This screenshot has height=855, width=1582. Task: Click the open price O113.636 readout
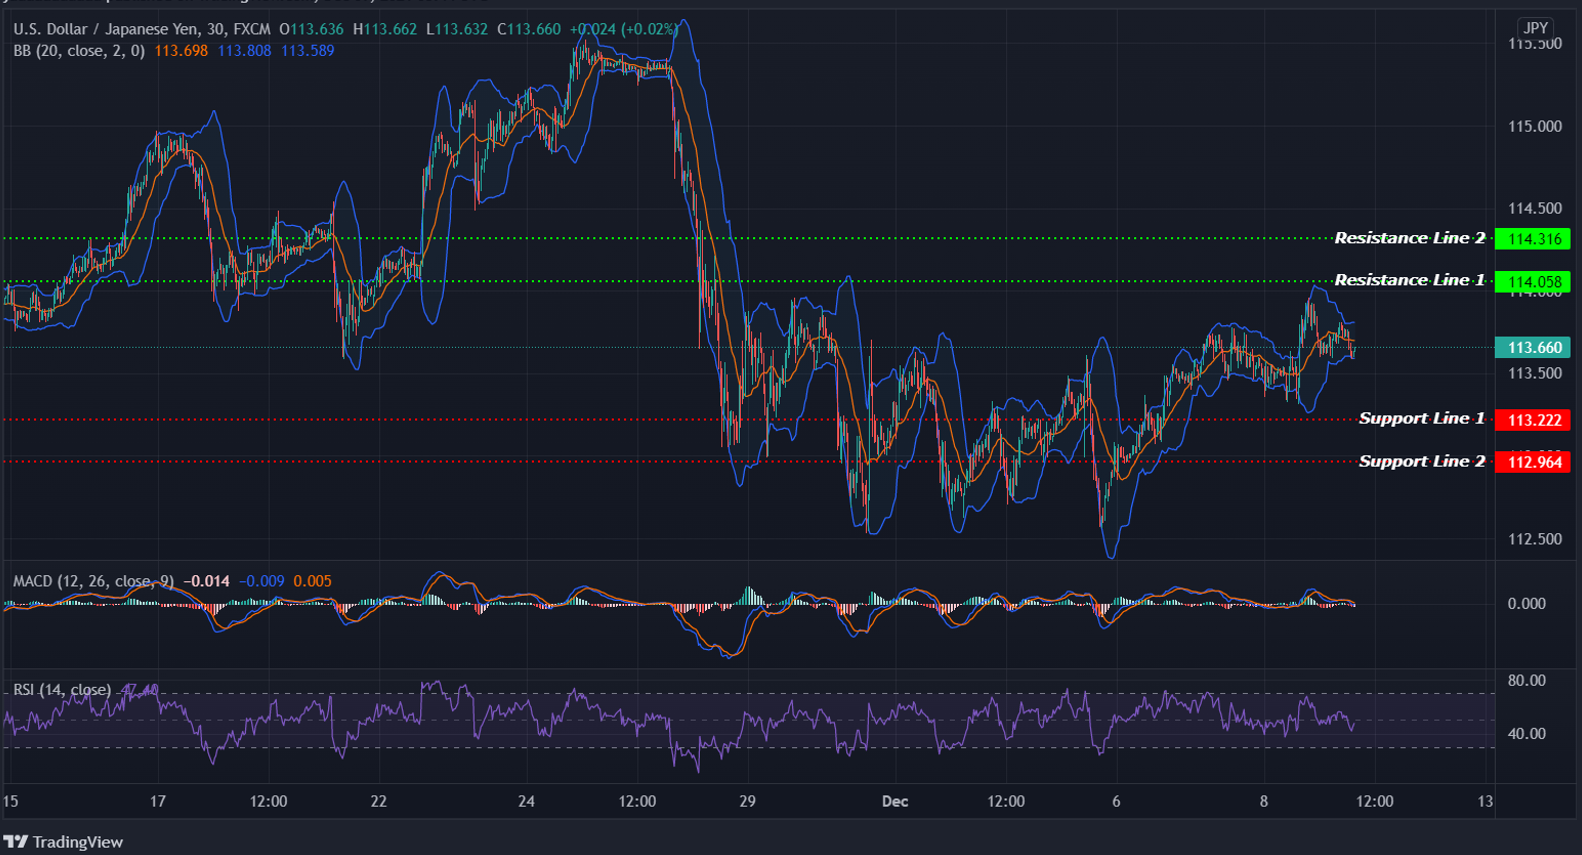(311, 29)
